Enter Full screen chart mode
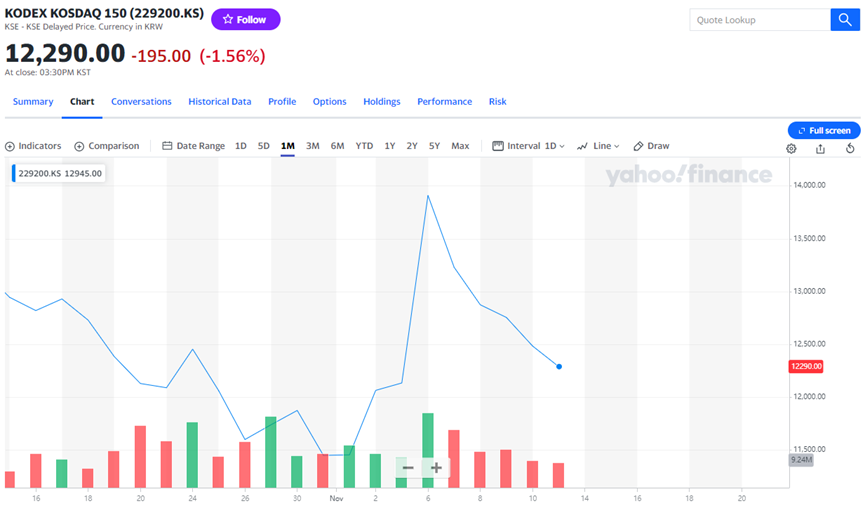 click(x=823, y=130)
